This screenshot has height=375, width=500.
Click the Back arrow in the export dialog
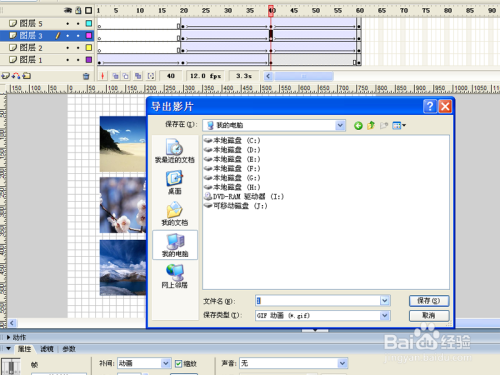358,126
